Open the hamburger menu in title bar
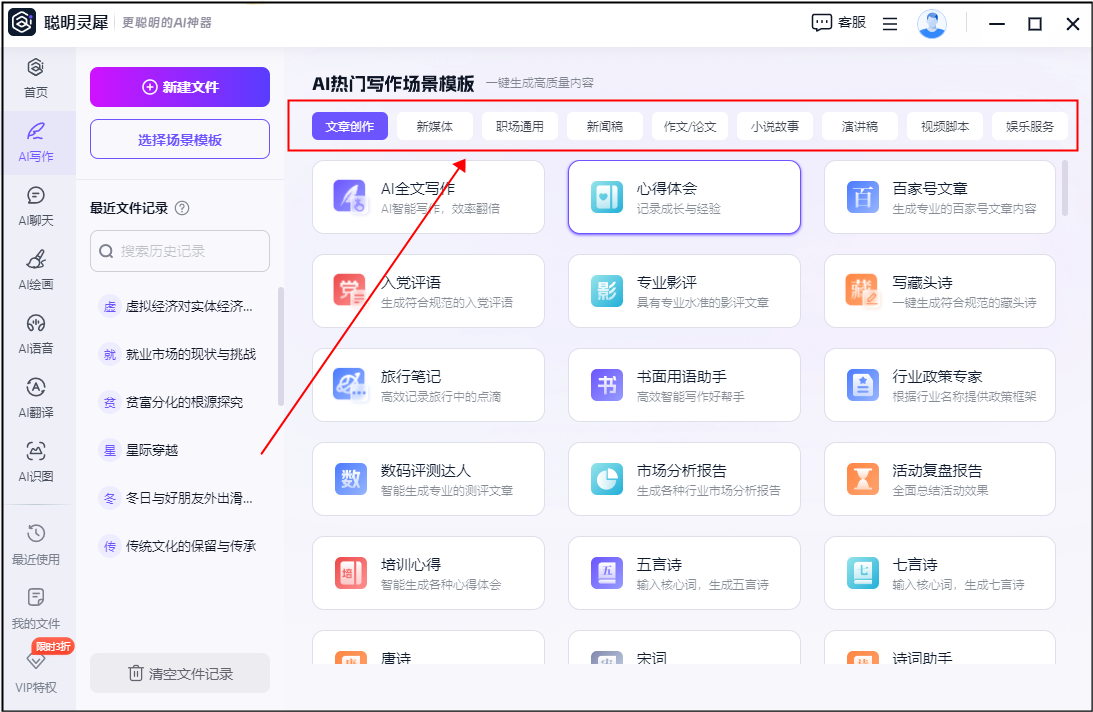 [x=889, y=24]
